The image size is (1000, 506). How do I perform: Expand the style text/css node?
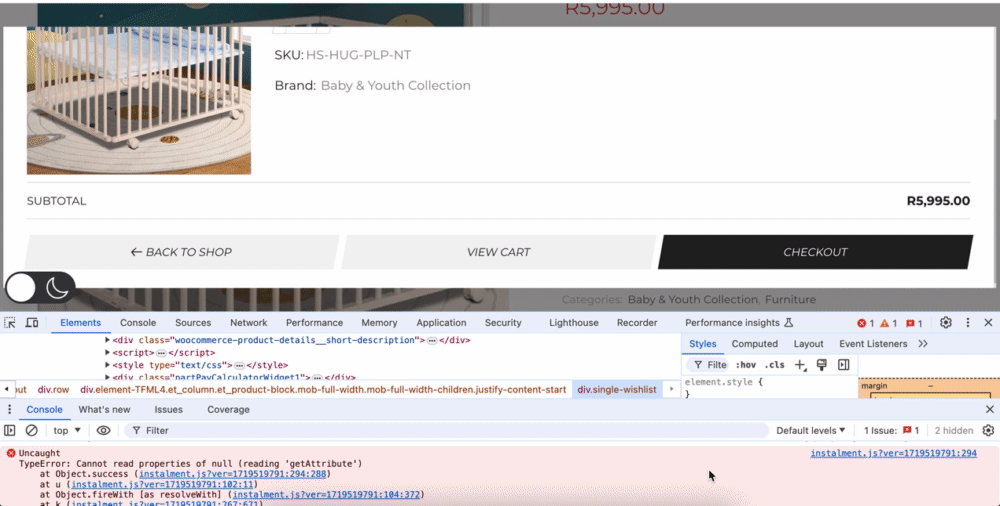pos(107,365)
